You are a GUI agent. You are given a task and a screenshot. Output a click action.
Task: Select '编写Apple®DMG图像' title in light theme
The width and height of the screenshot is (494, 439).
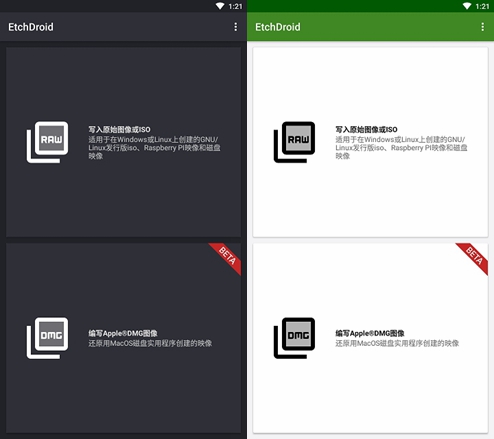[x=370, y=333]
